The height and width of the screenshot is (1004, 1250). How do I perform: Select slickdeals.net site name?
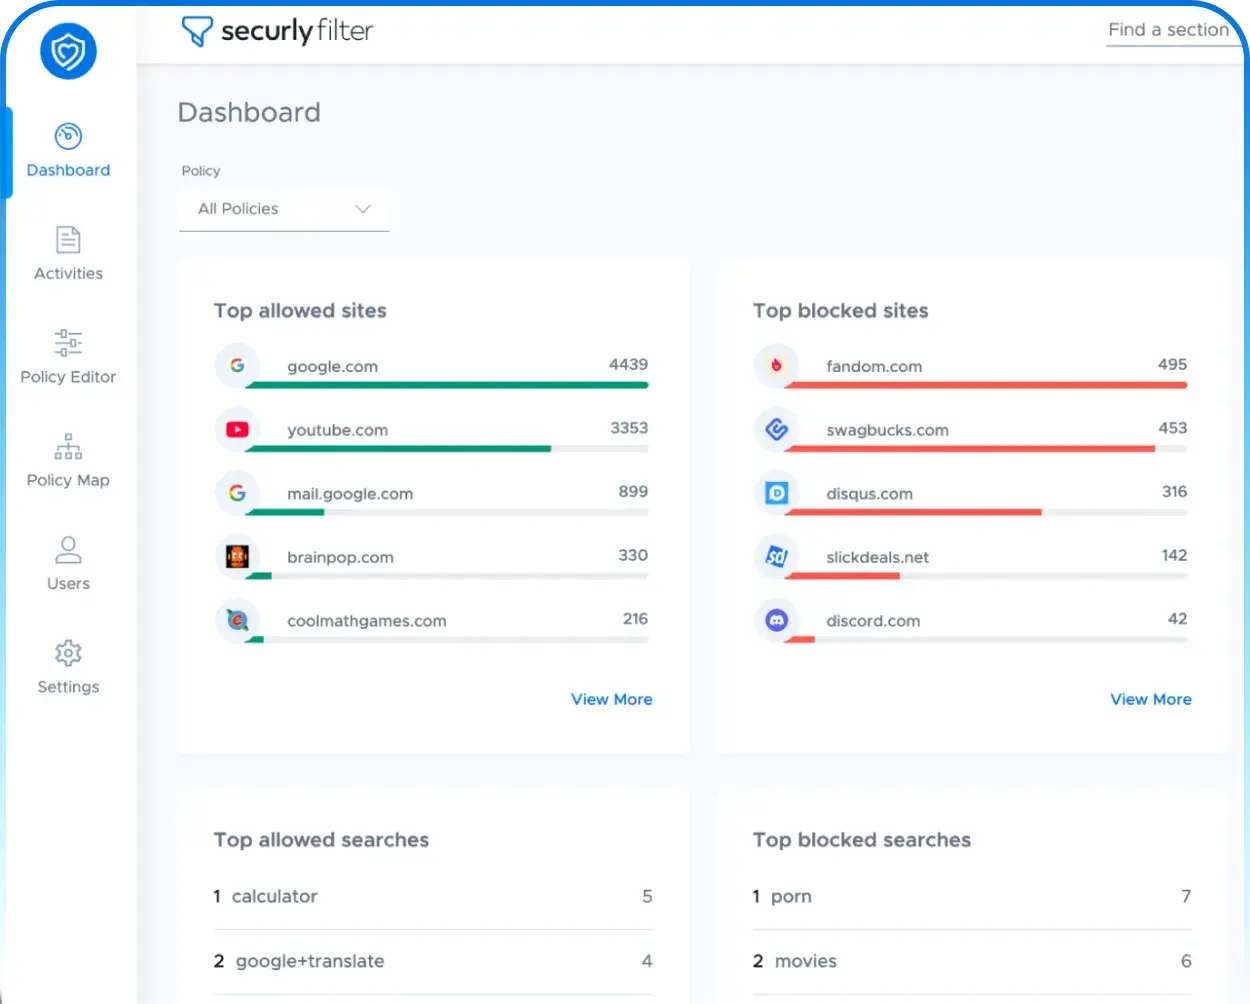(877, 557)
